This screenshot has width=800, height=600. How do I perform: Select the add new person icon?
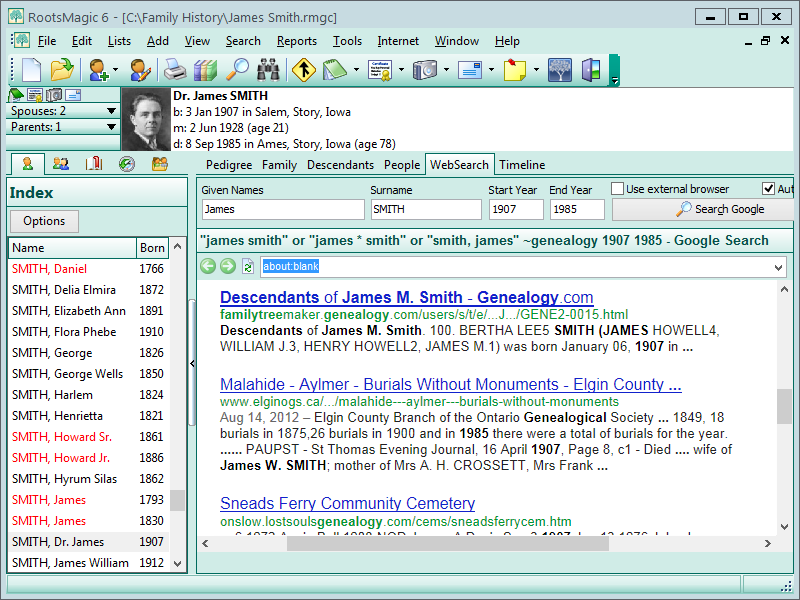coord(99,70)
